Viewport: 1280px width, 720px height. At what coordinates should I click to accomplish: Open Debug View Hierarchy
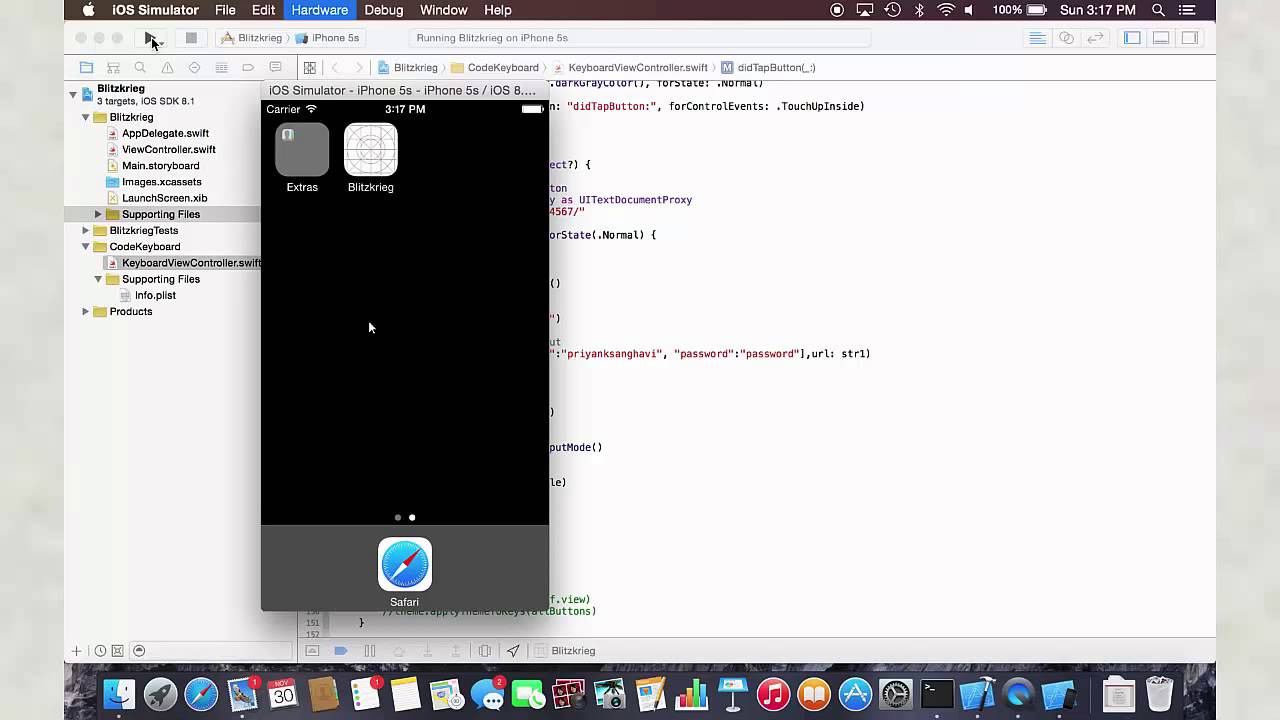pyautogui.click(x=484, y=651)
